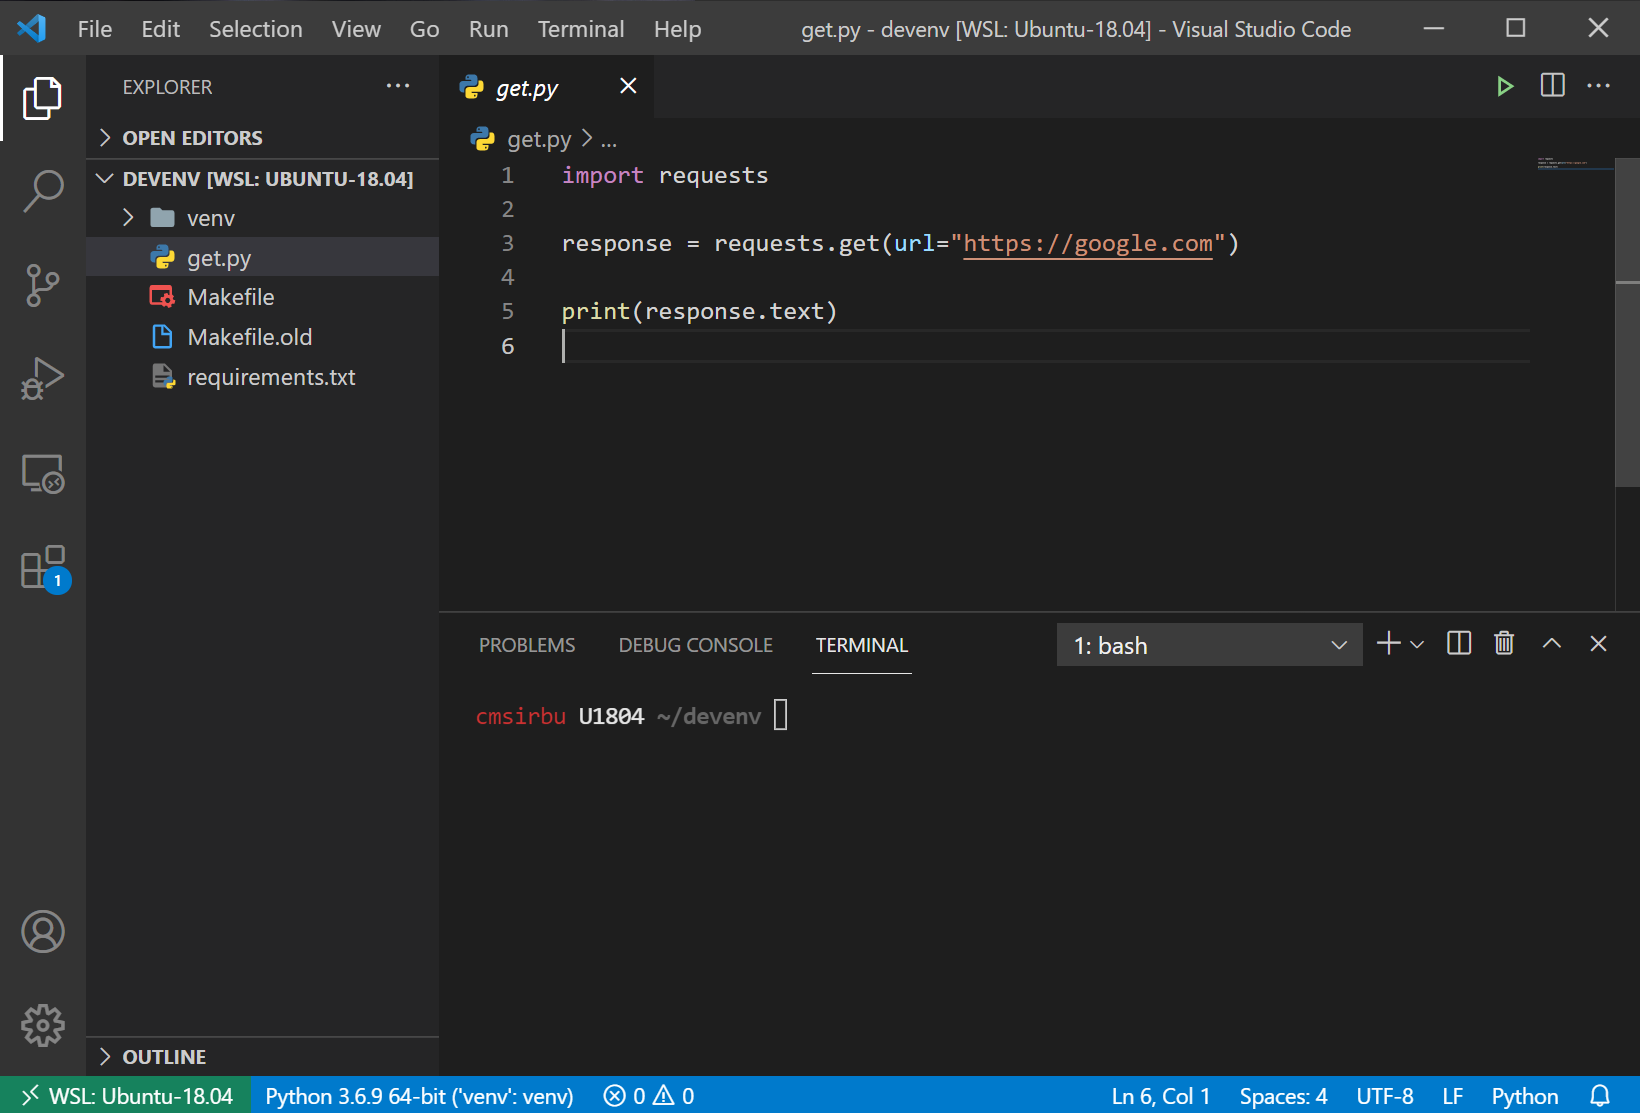Click get.py in the breadcrumb
The width and height of the screenshot is (1640, 1113).
(539, 139)
